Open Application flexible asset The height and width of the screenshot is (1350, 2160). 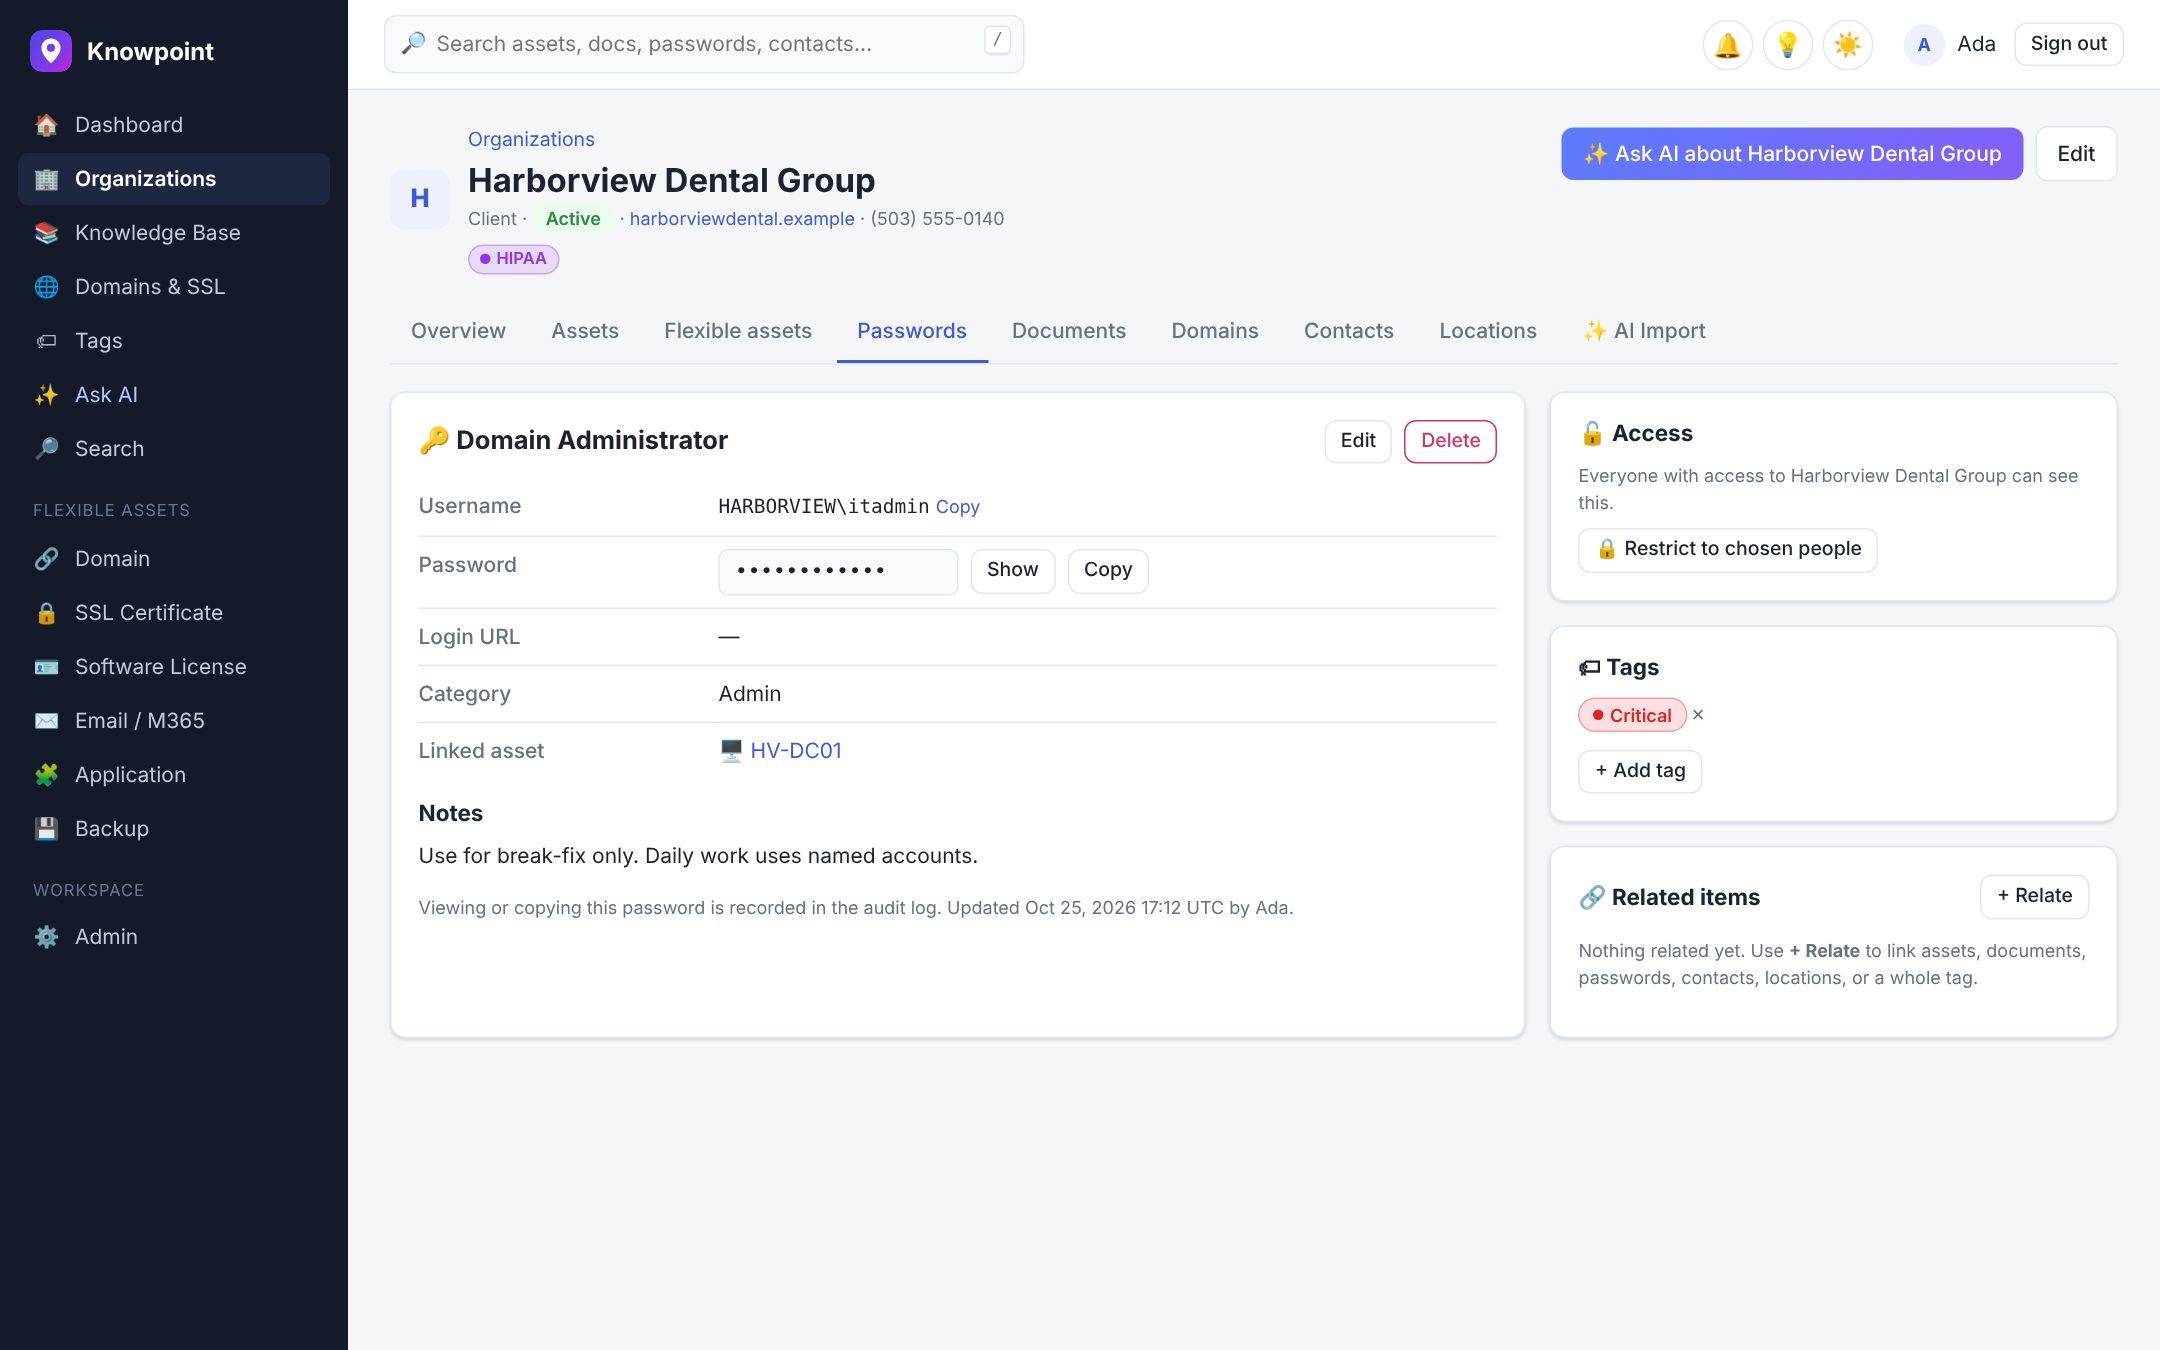174,775
